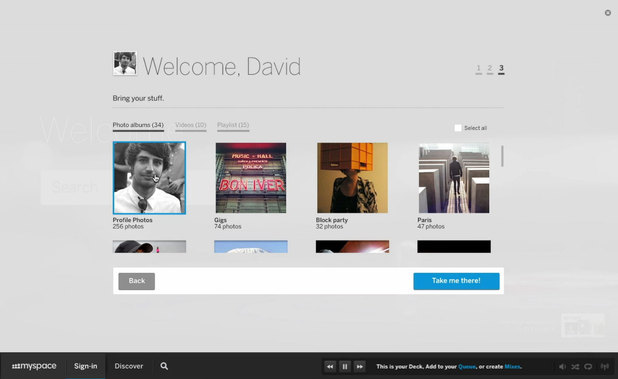Close the welcome overlay with the X icon
Screen dimensions: 618x379
click(608, 13)
